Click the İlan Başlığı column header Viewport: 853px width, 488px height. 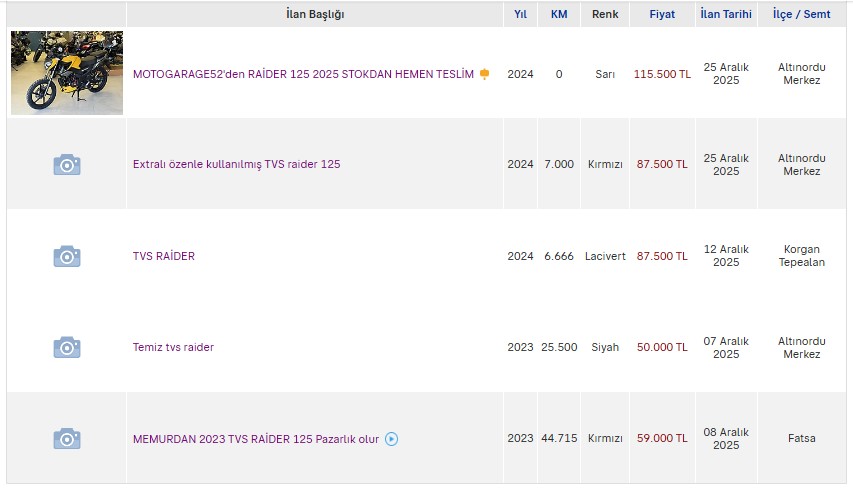point(315,14)
